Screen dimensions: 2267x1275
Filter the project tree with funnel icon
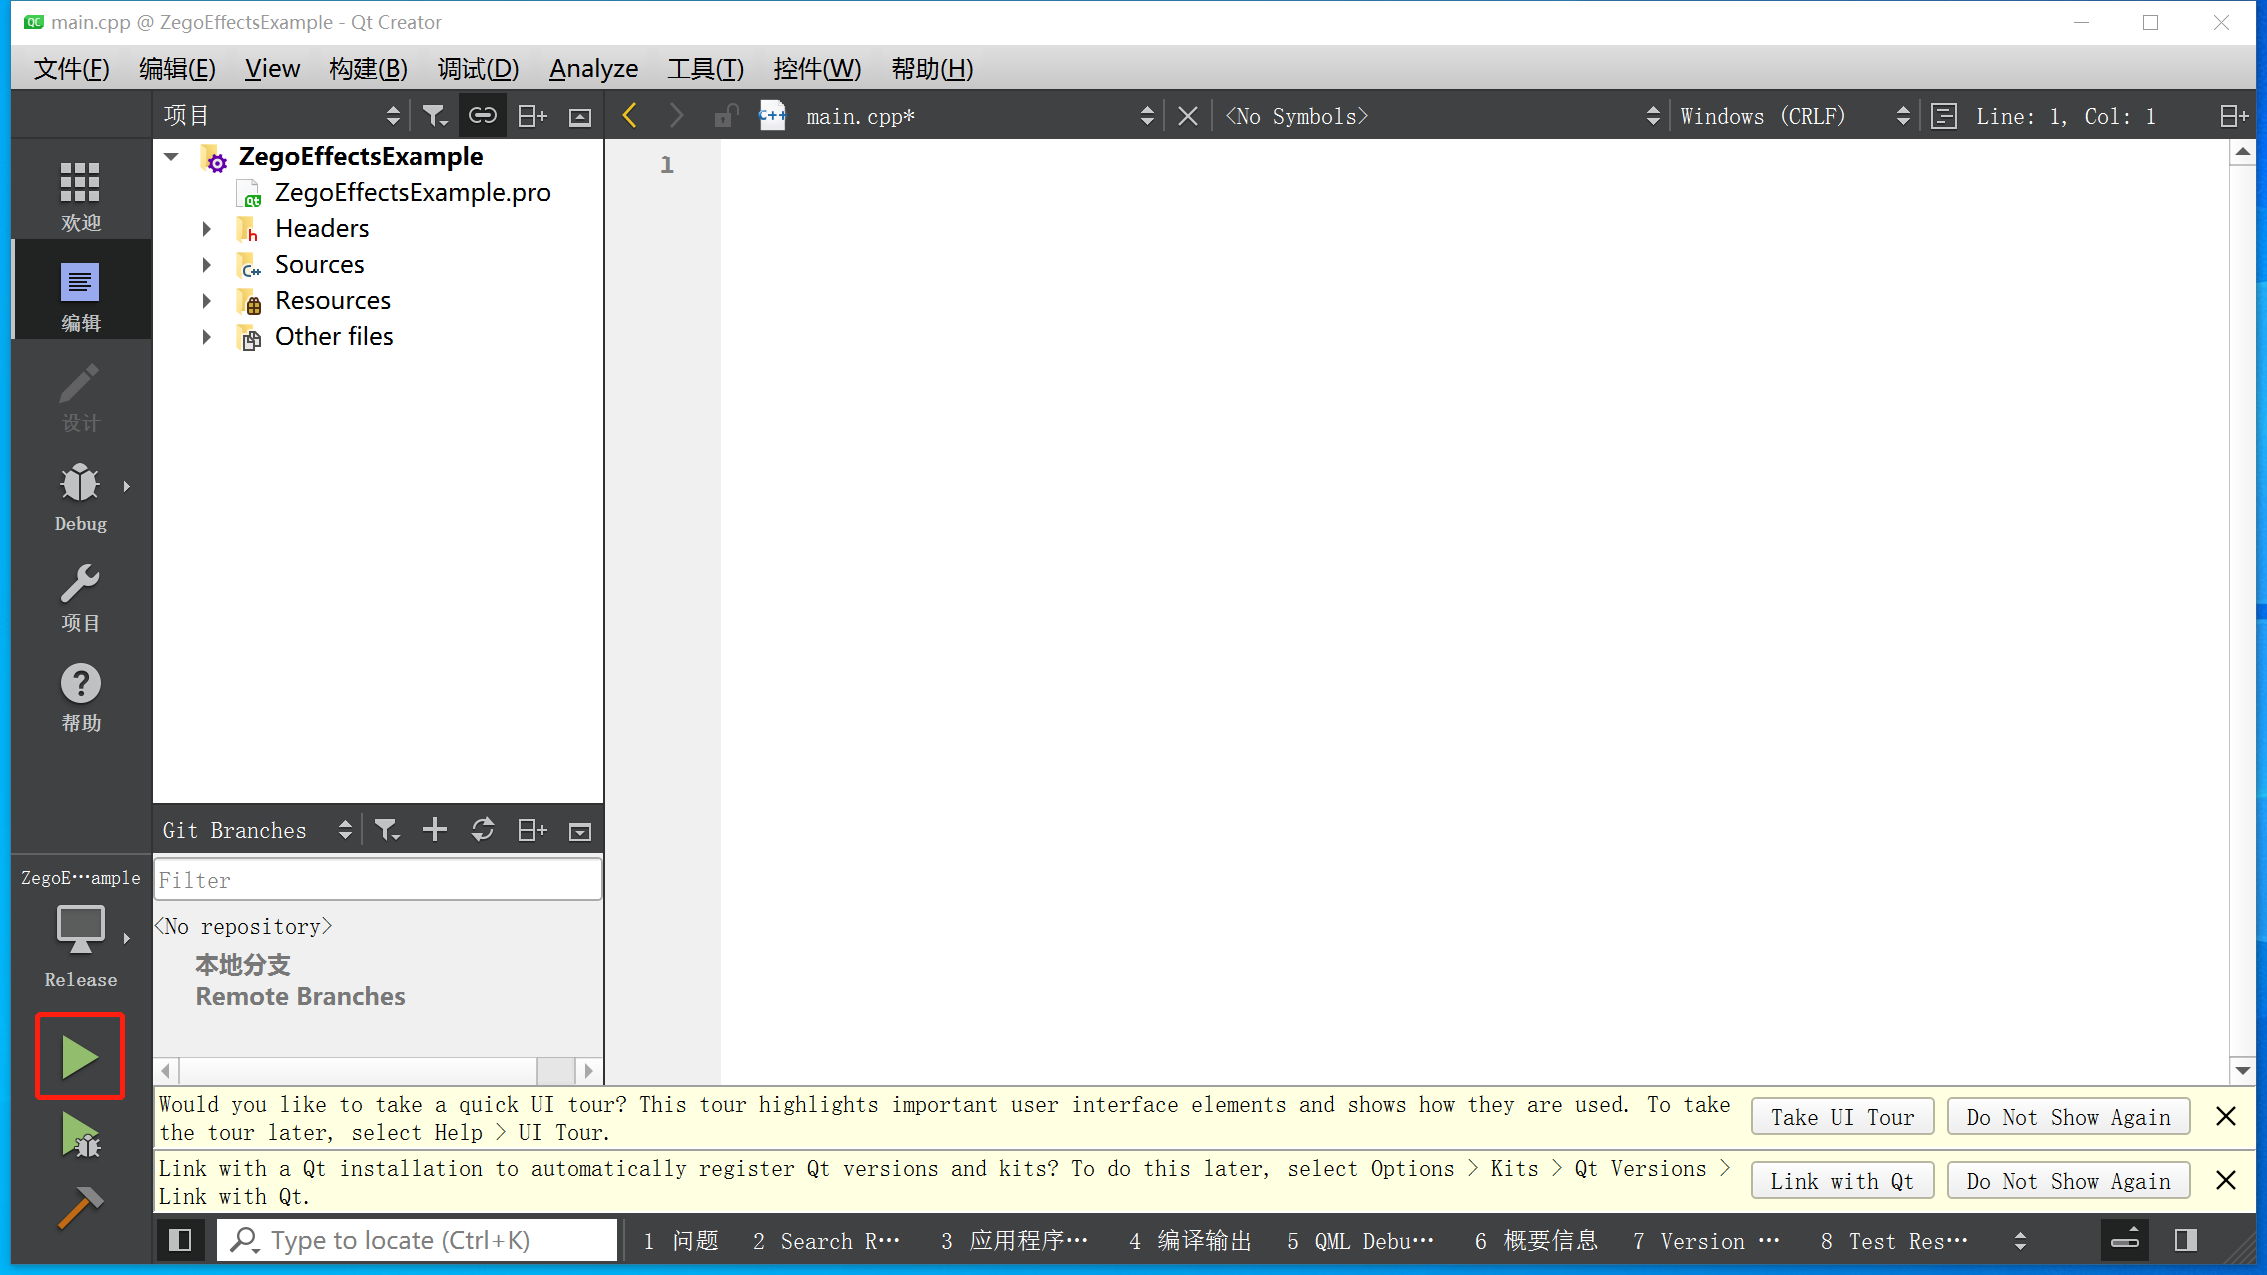[434, 116]
